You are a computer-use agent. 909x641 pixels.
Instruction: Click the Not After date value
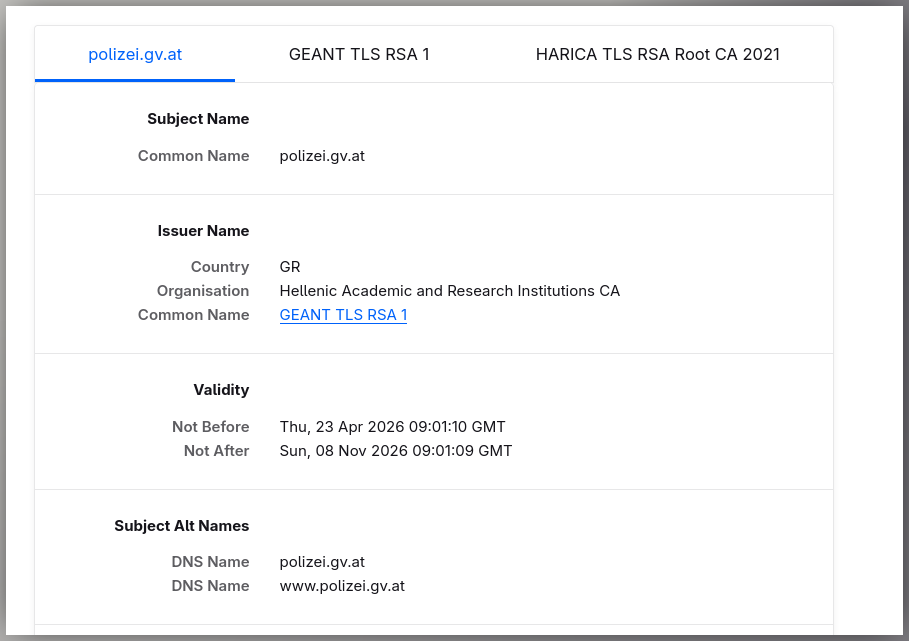(x=395, y=450)
